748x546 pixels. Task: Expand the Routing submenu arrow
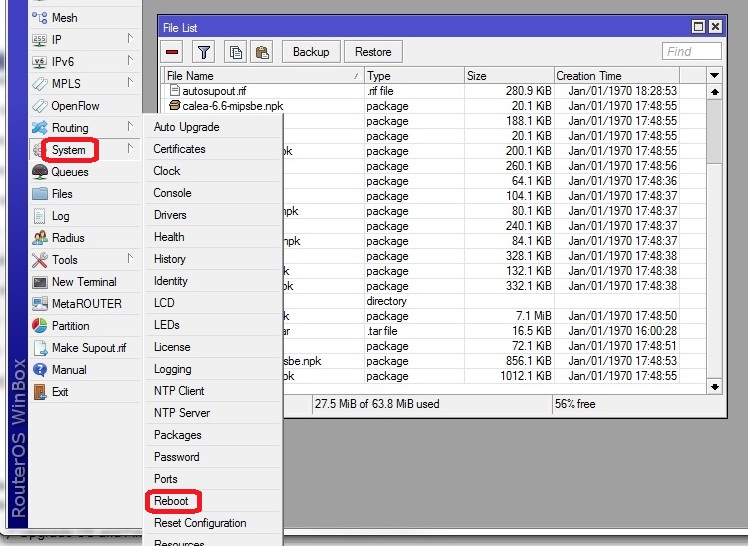(x=130, y=127)
